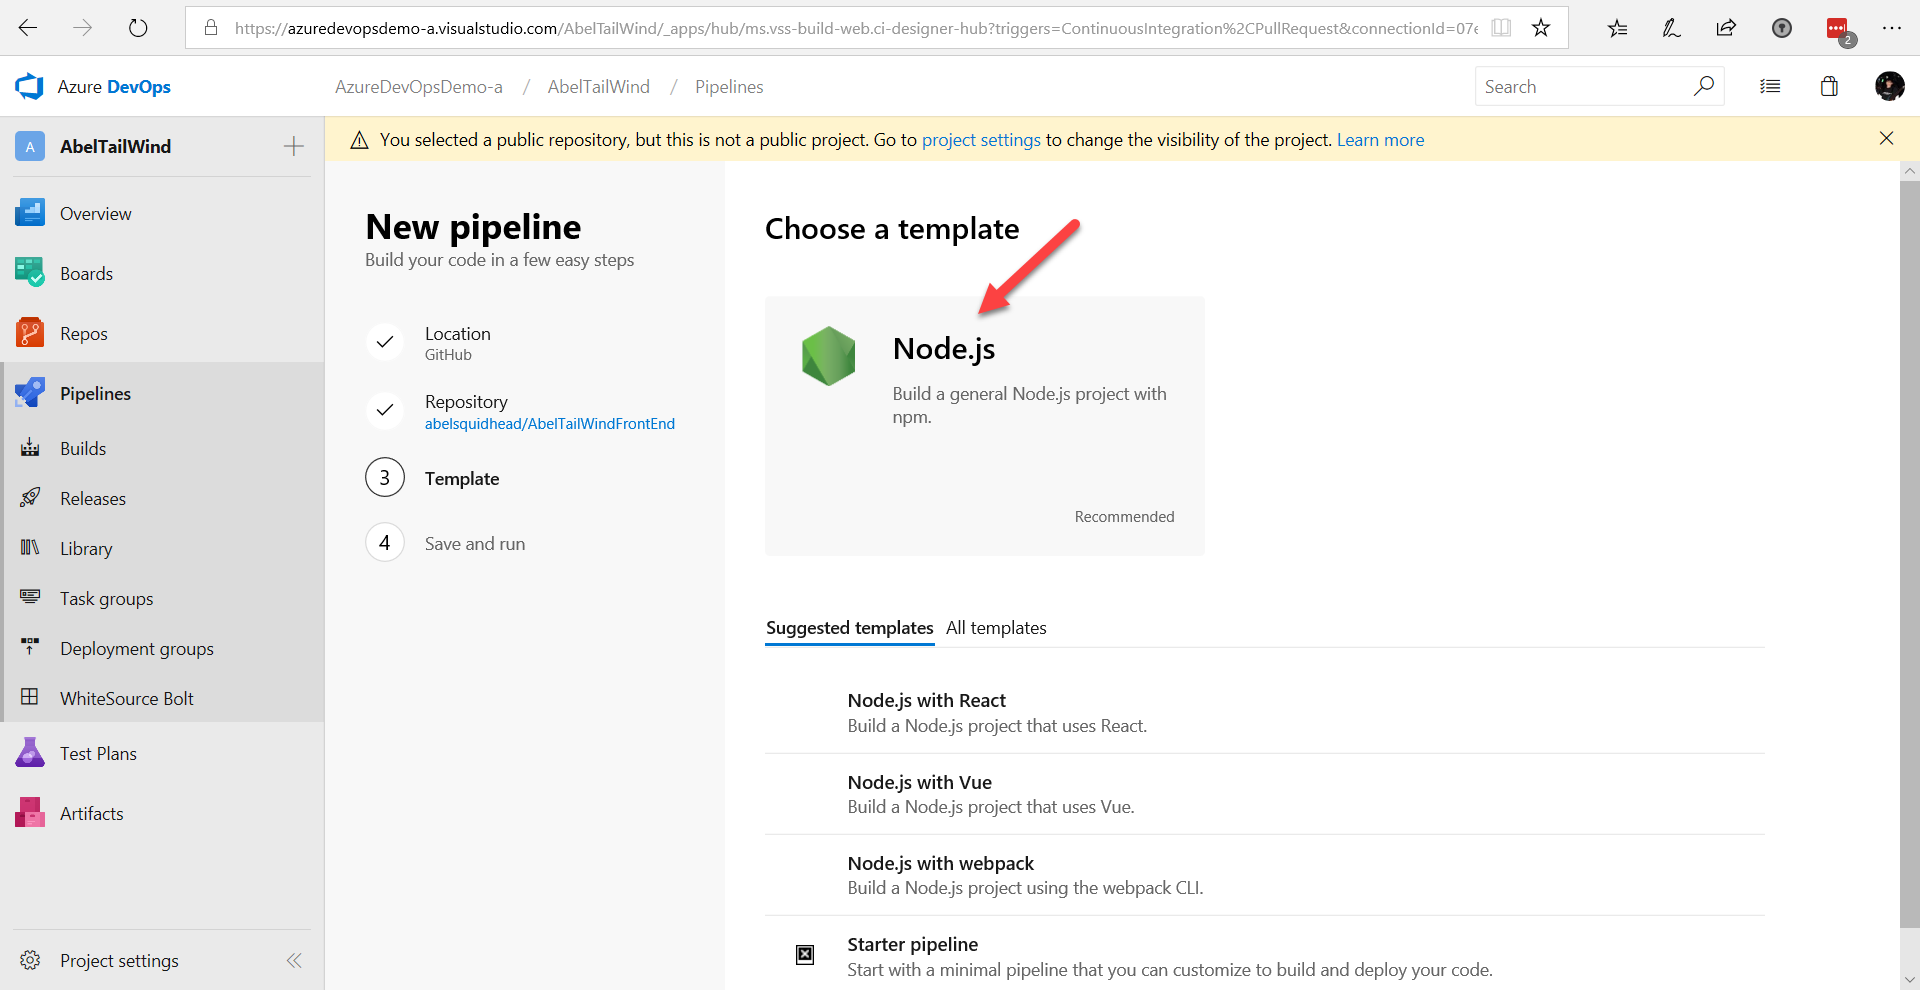Go to the Location step checkmark

click(385, 342)
